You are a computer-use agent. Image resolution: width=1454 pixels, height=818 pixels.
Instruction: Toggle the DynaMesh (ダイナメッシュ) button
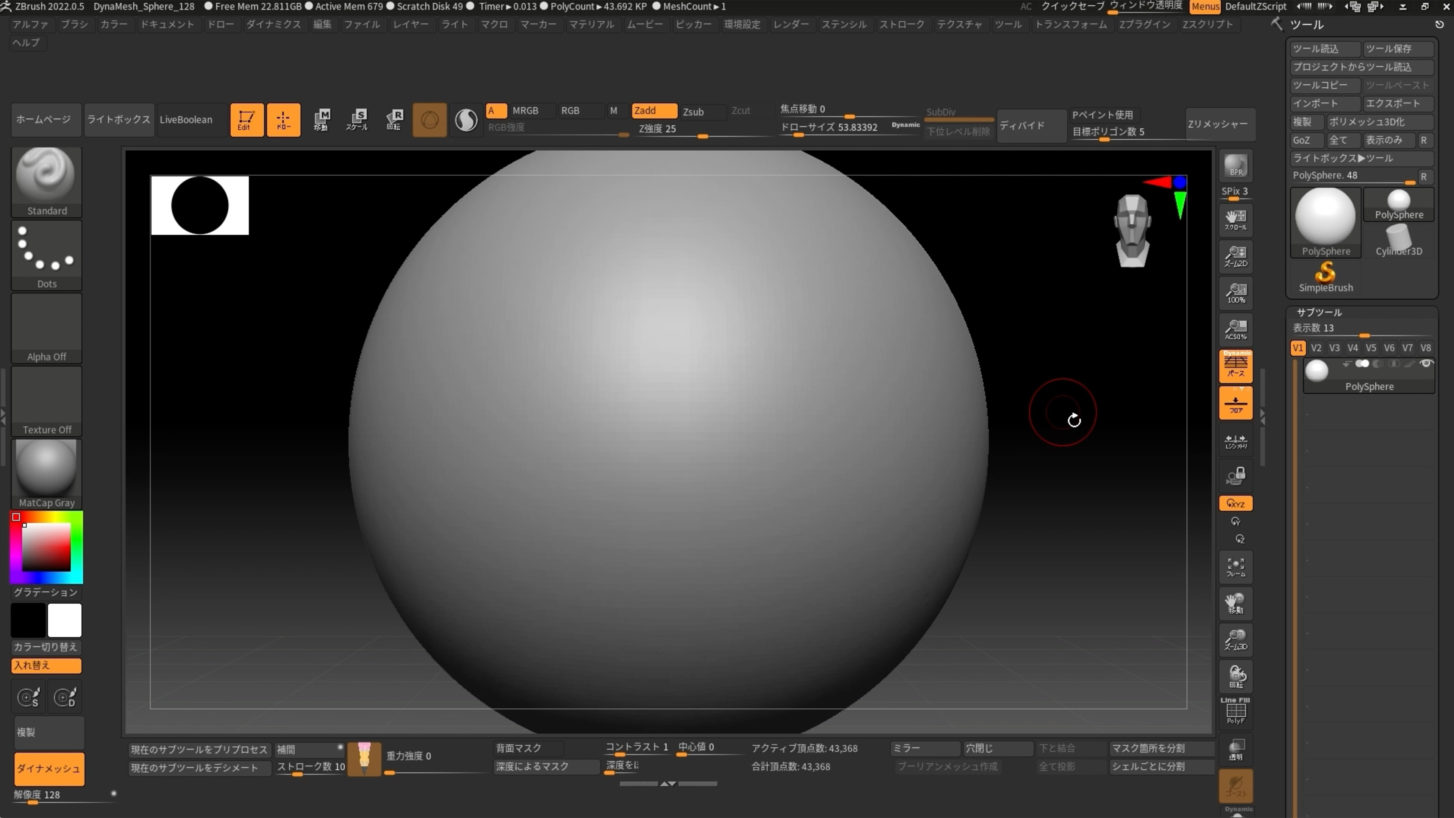48,769
